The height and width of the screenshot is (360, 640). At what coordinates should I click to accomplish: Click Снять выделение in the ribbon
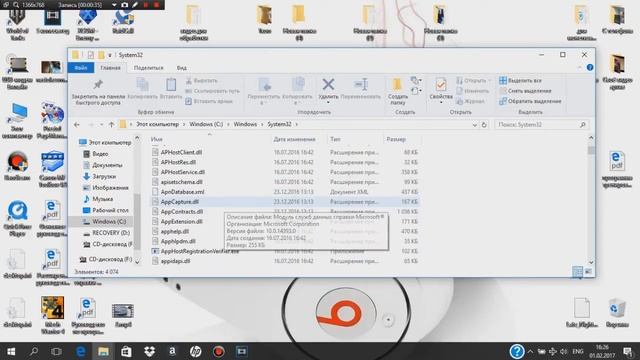tap(525, 91)
